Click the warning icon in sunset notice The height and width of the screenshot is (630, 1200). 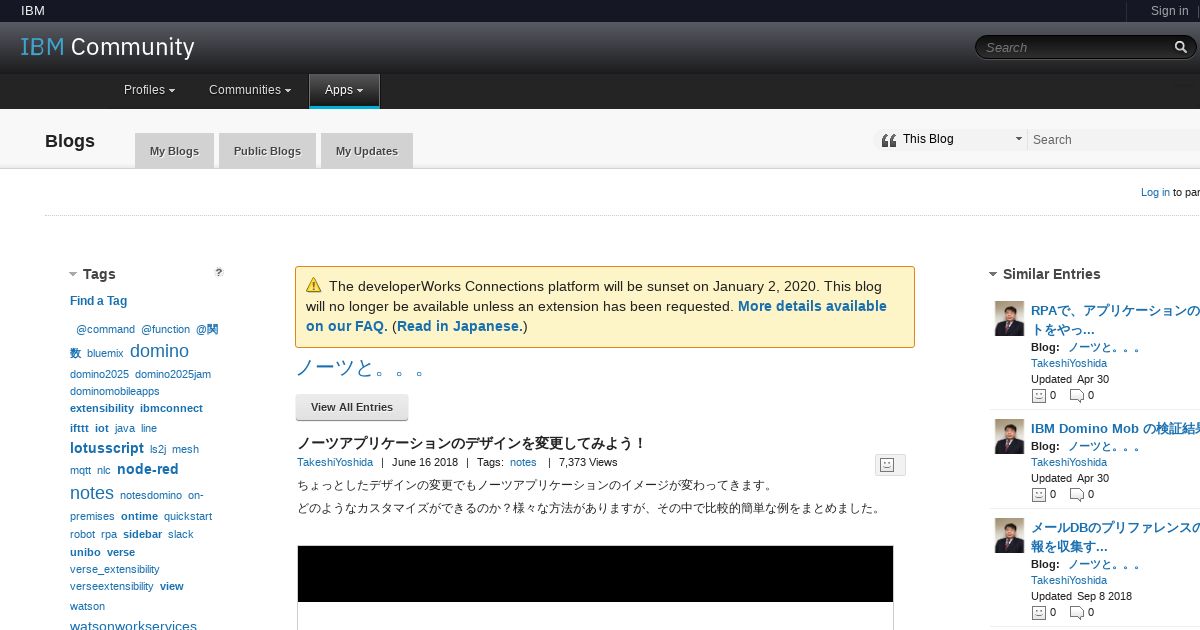[314, 285]
